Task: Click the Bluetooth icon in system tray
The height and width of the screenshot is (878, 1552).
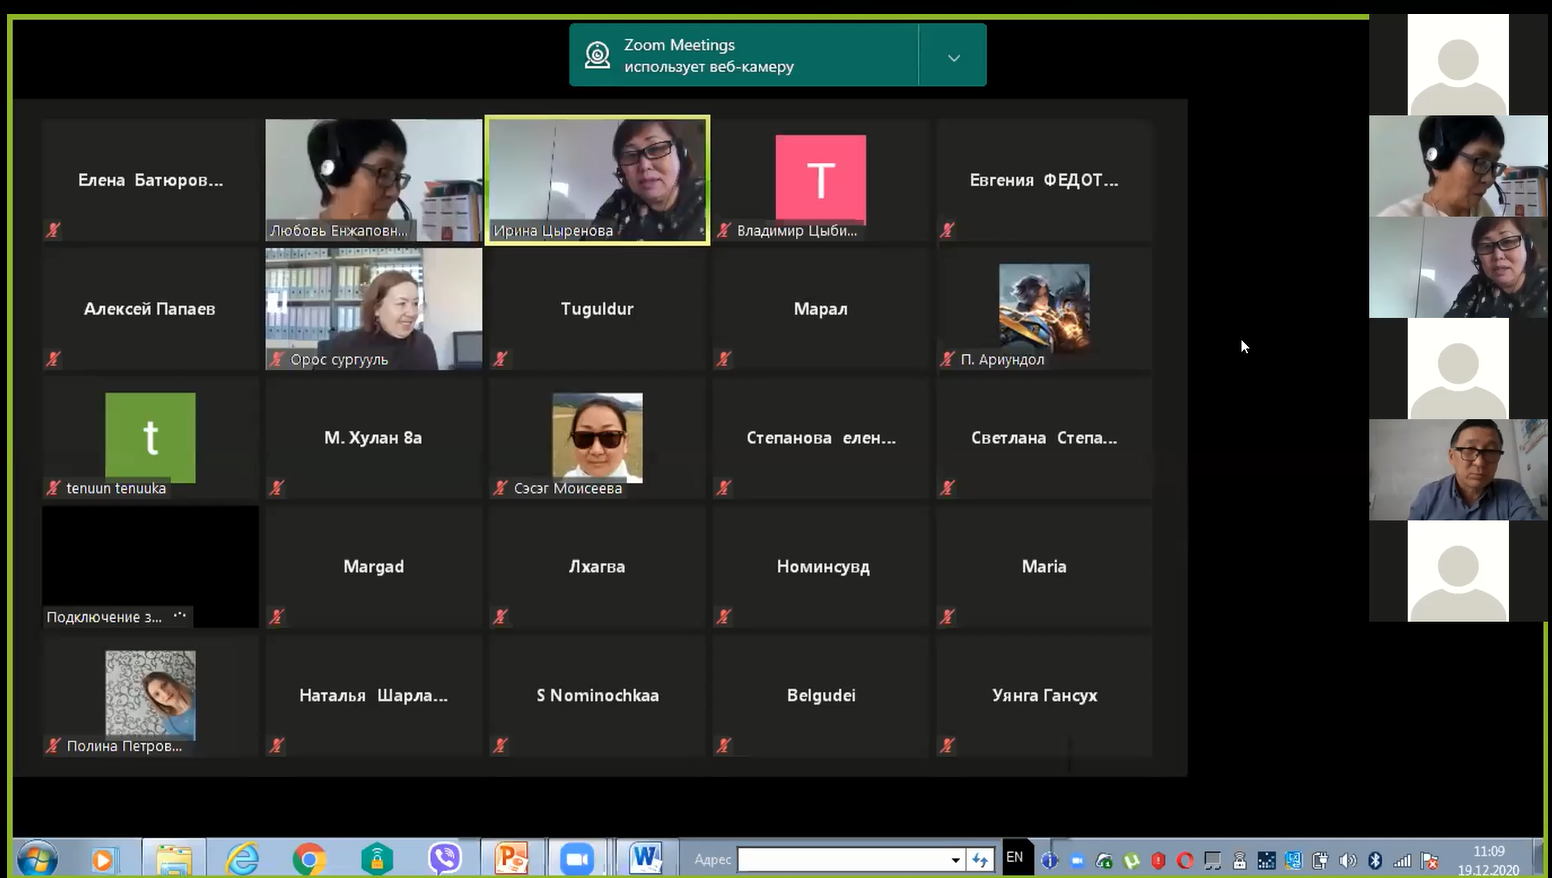Action: pos(1375,860)
